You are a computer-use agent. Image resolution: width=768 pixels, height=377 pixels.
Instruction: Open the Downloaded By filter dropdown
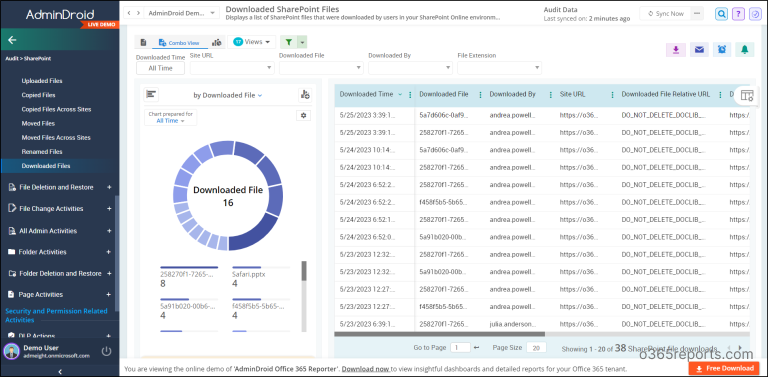click(410, 68)
